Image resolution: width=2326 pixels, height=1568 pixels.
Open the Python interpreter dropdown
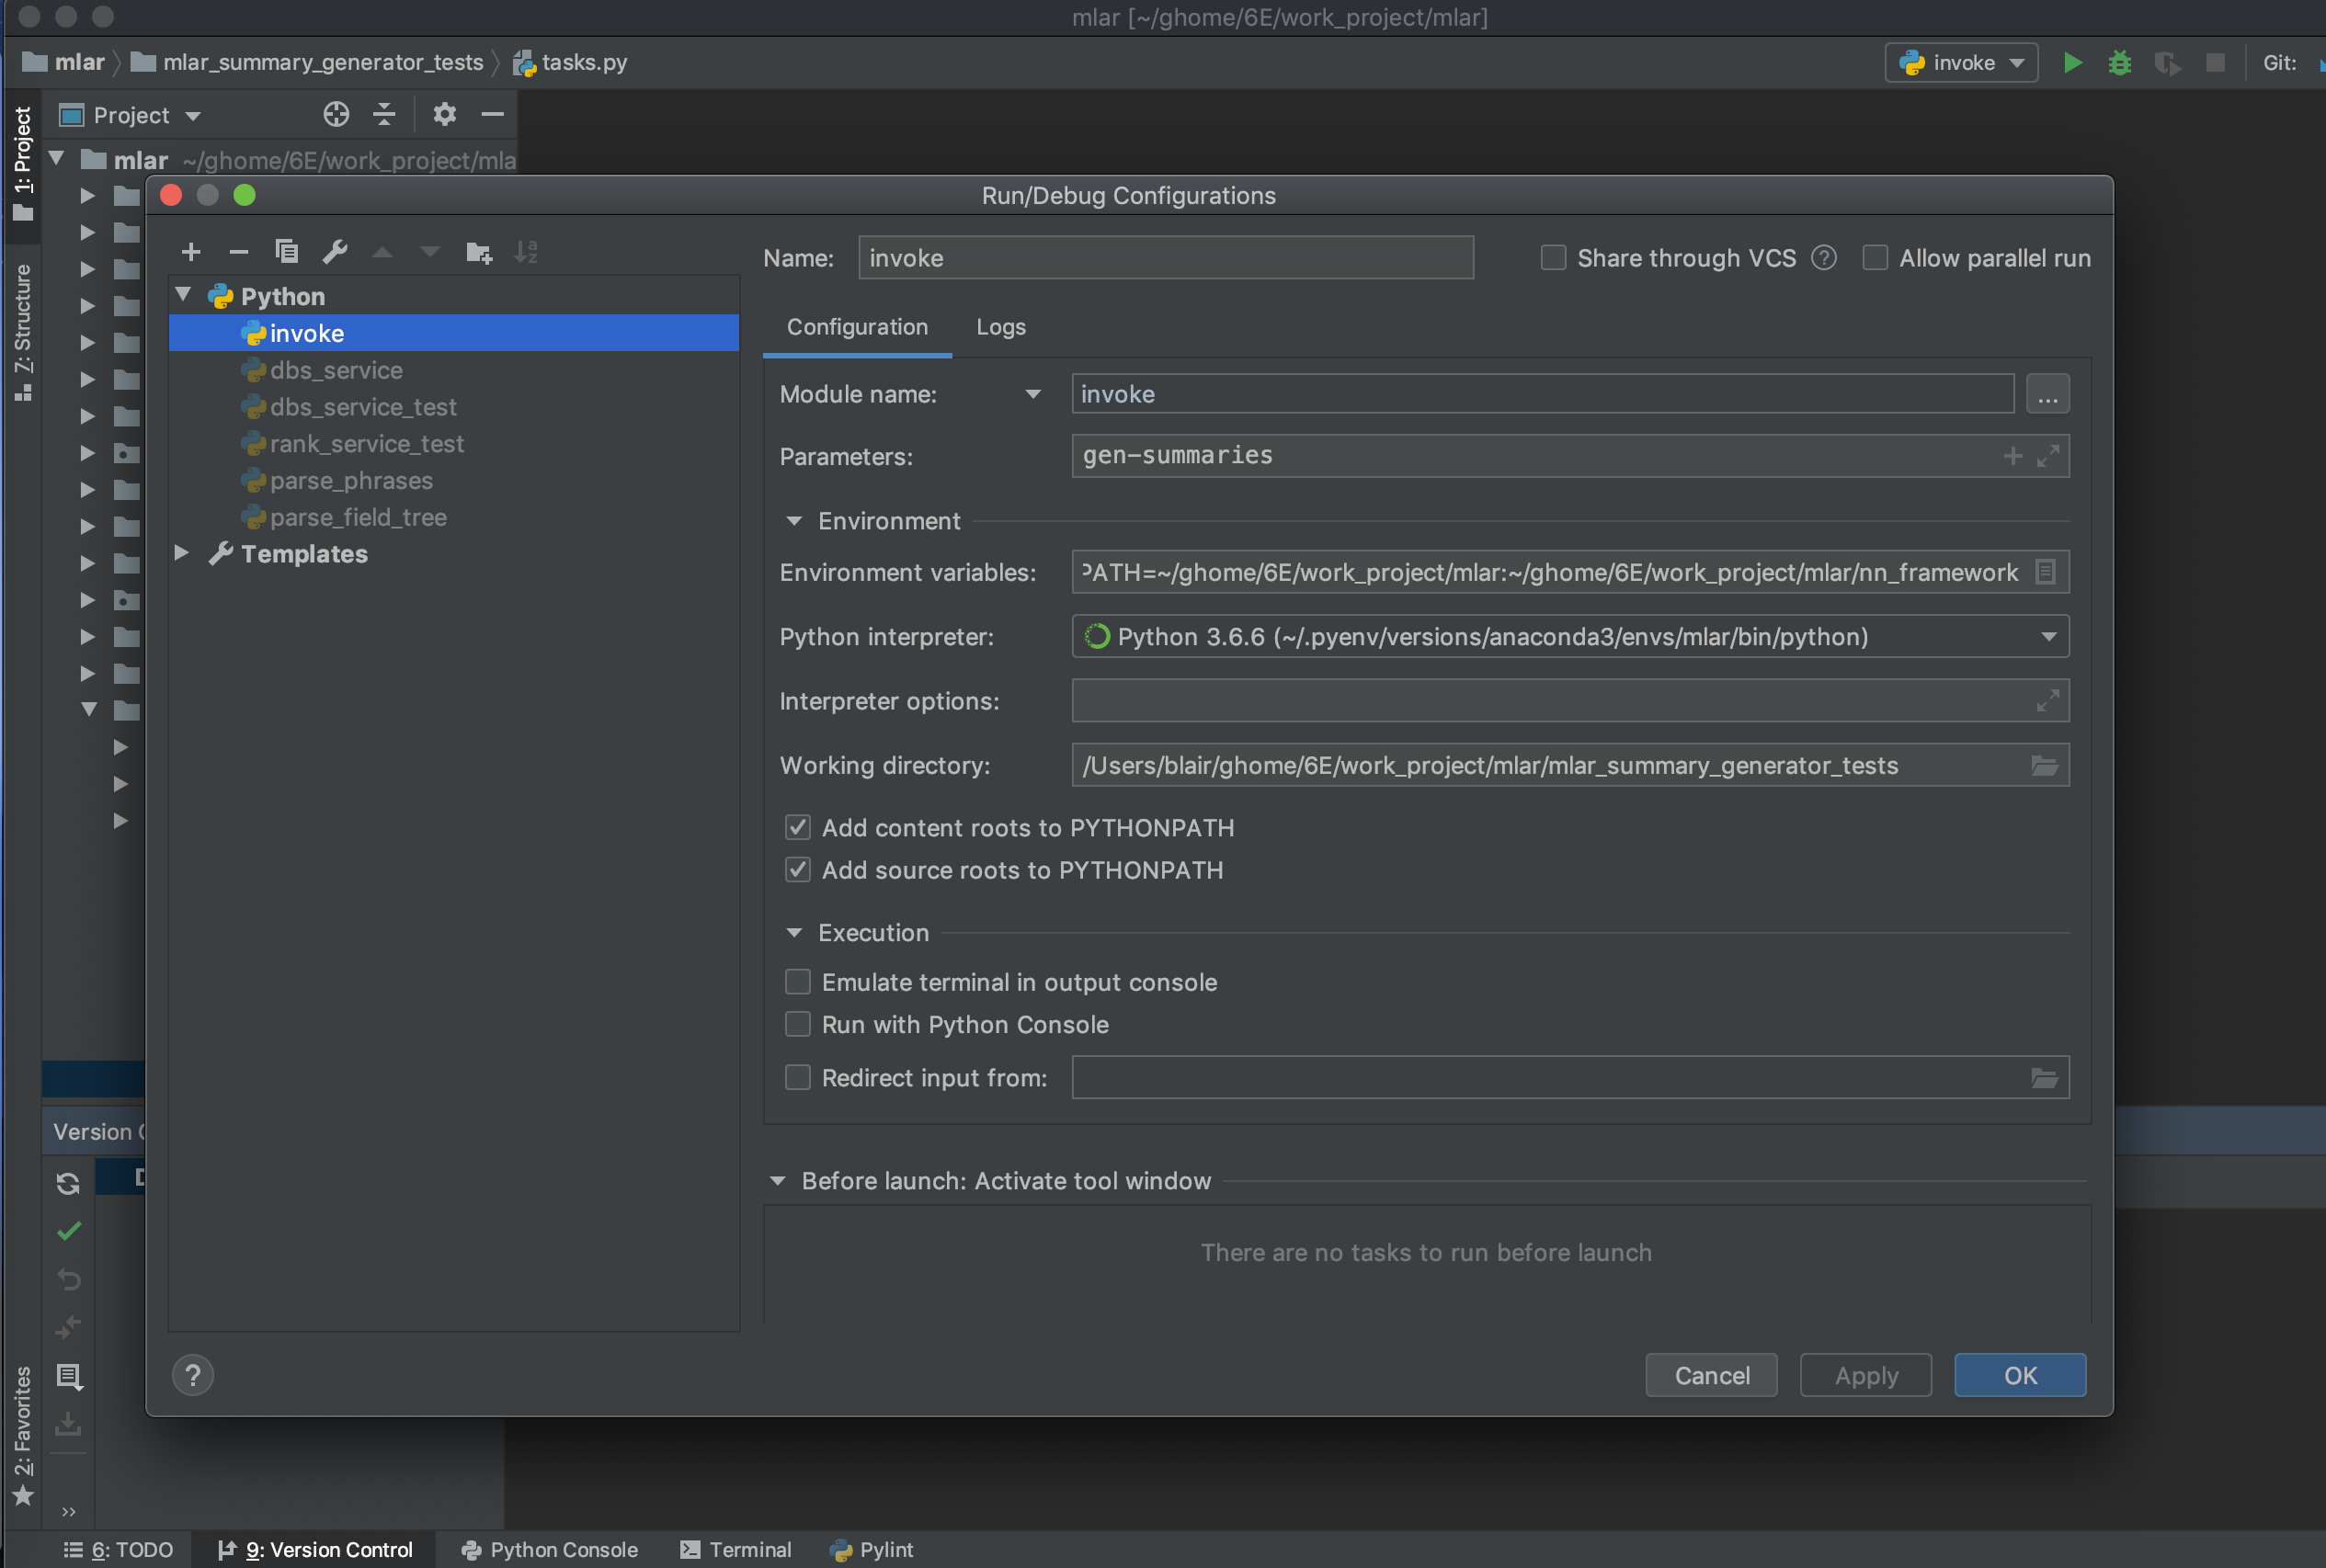2048,637
